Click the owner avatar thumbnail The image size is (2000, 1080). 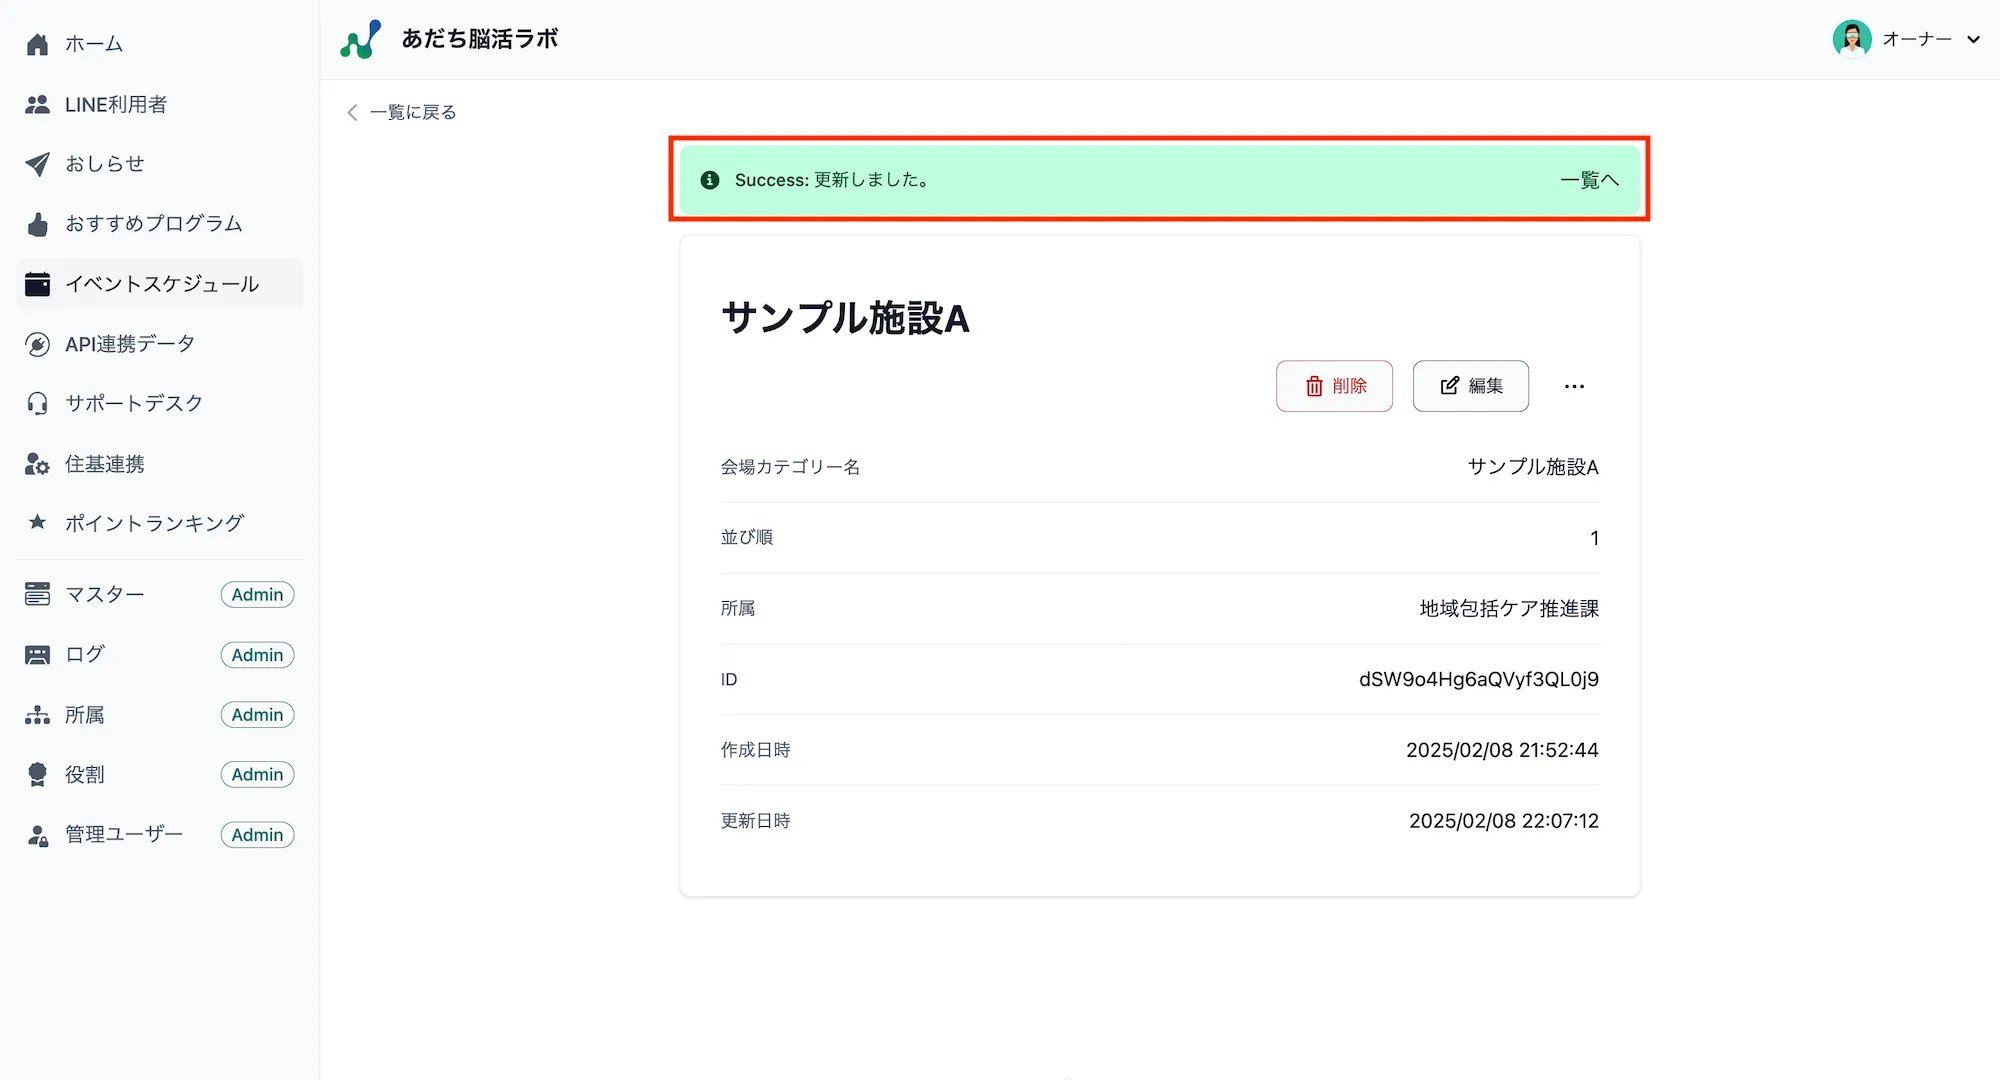coord(1852,39)
